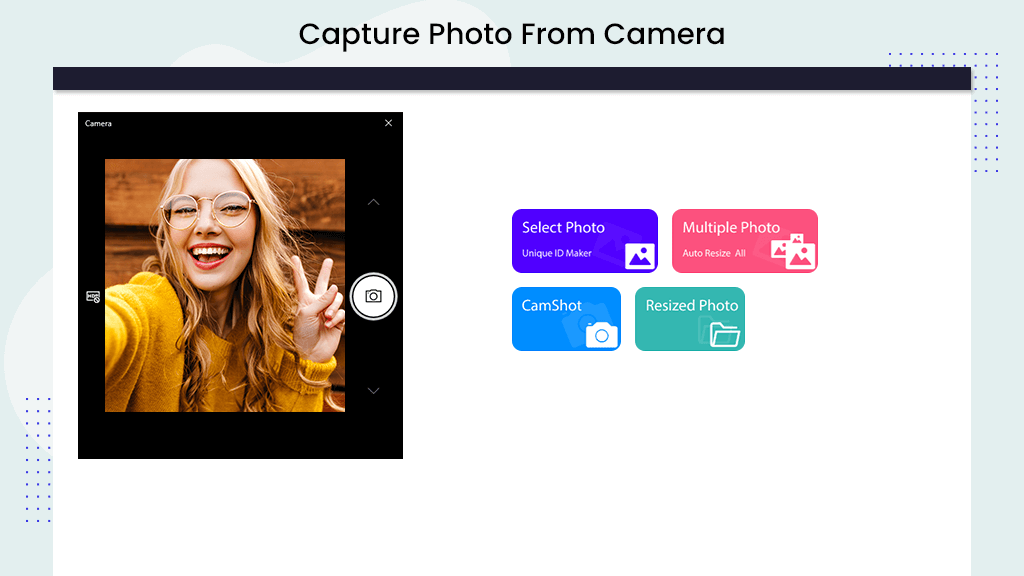This screenshot has width=1024, height=576.
Task: Open the Resized Photo folder tile
Action: point(690,319)
